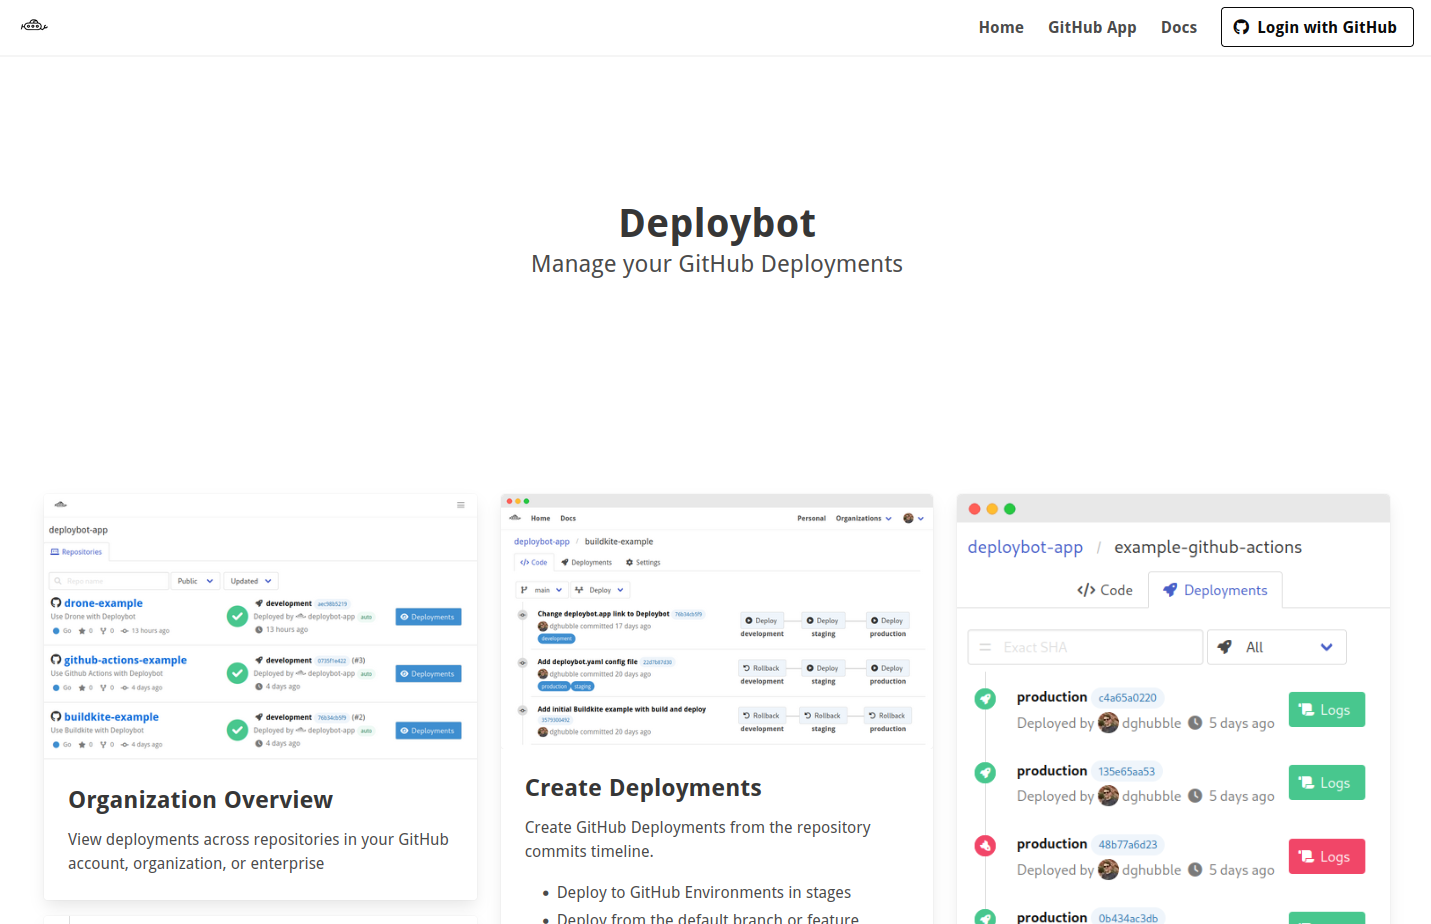Screen dimensions: 1431x924
Task: Click Deploy production for the 'Change deploybot.app link' commit
Action: pyautogui.click(x=887, y=620)
